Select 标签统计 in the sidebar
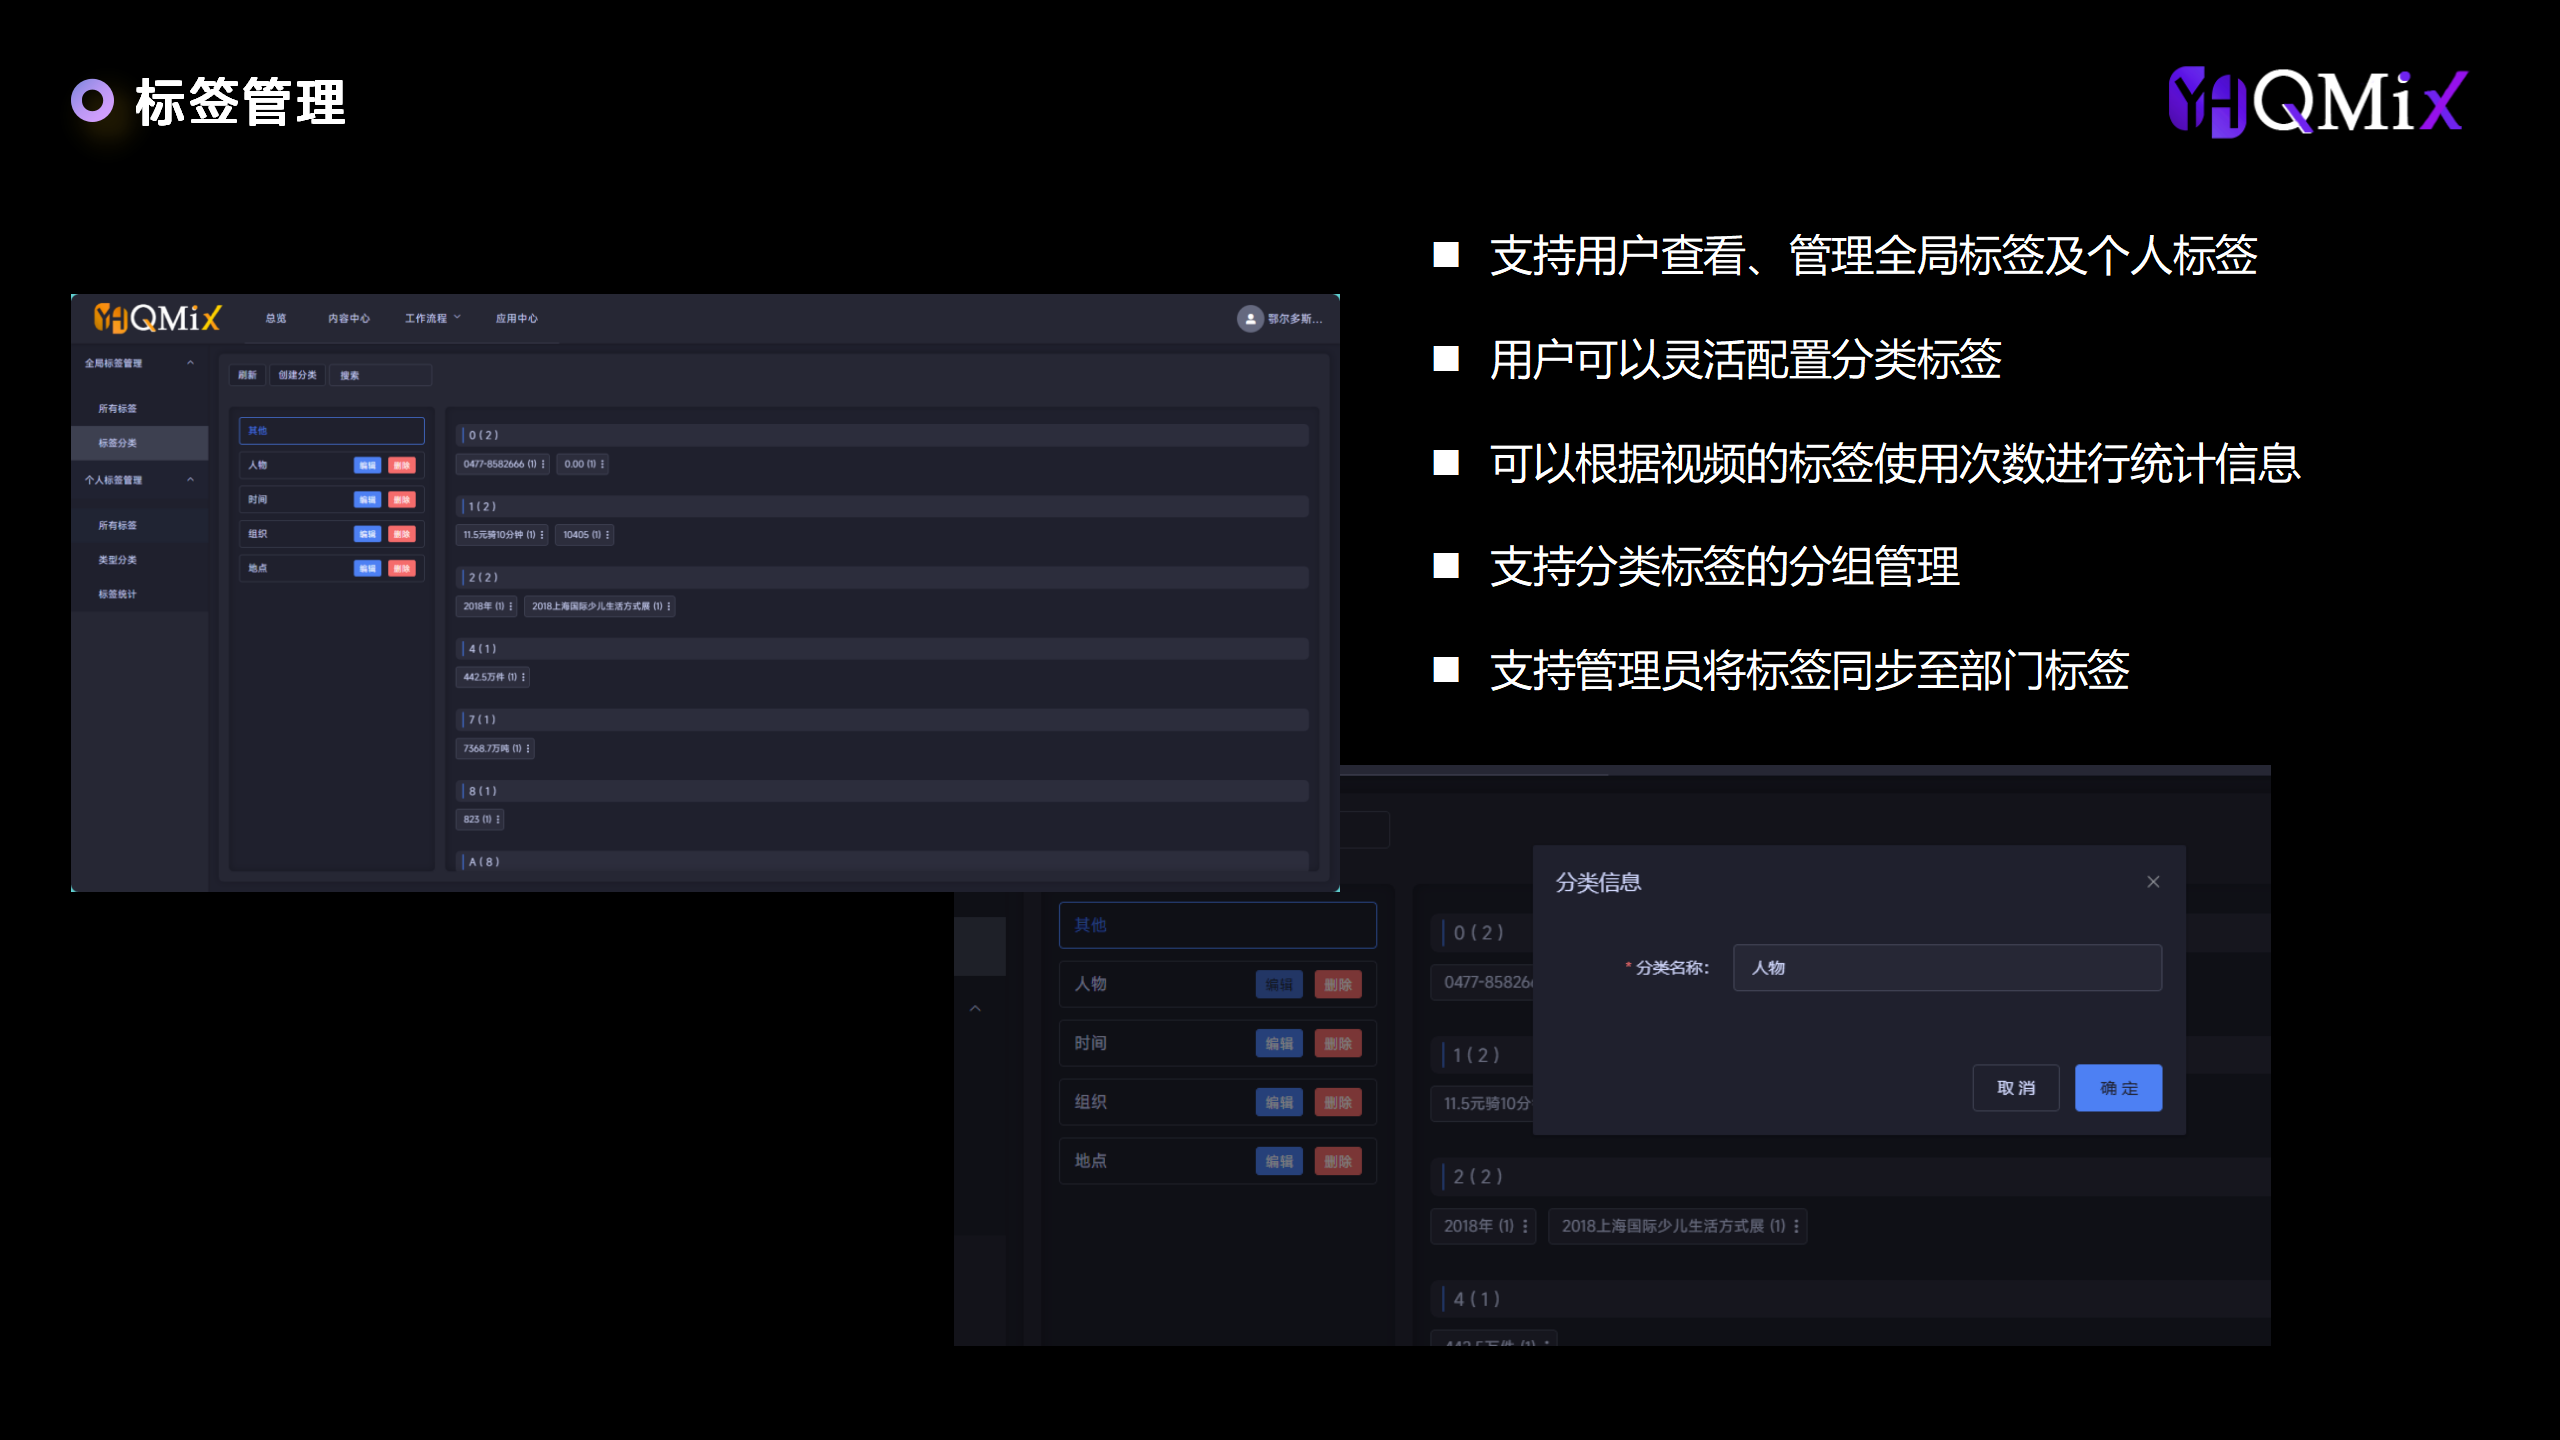This screenshot has width=2560, height=1440. (x=117, y=594)
